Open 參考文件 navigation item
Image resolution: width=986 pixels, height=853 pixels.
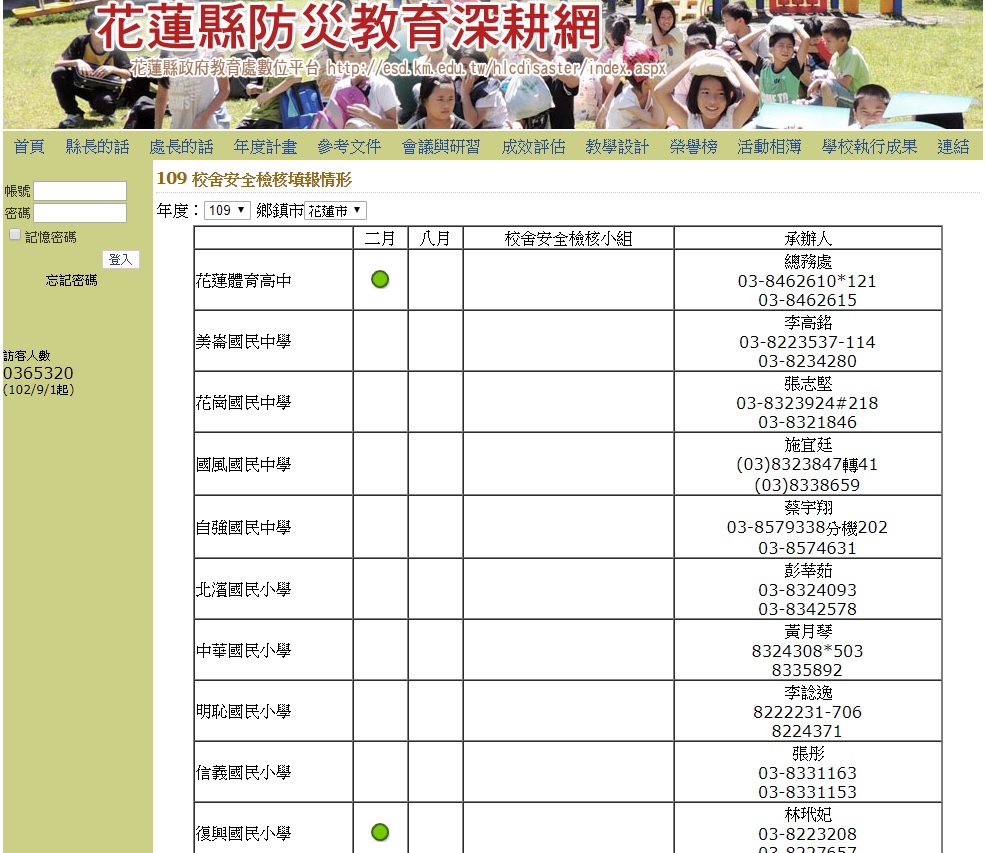point(349,147)
